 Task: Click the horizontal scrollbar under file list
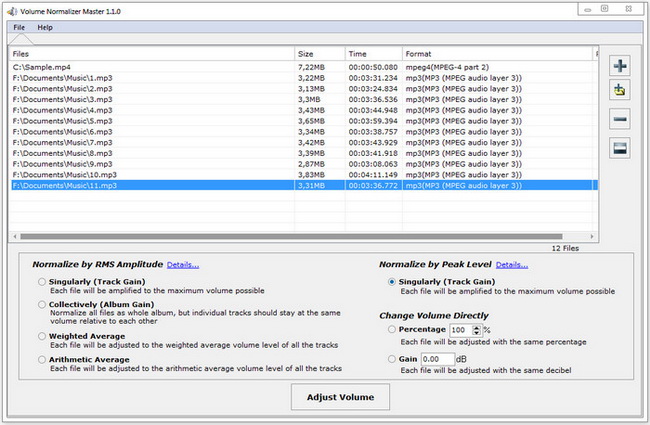pos(300,237)
